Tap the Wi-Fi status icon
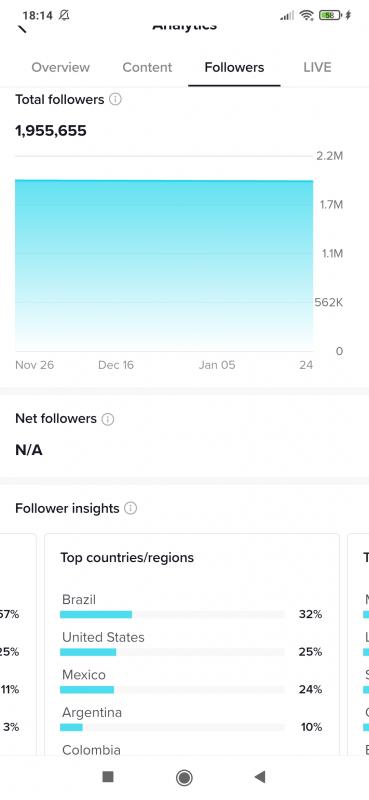The width and height of the screenshot is (369, 800). point(306,15)
